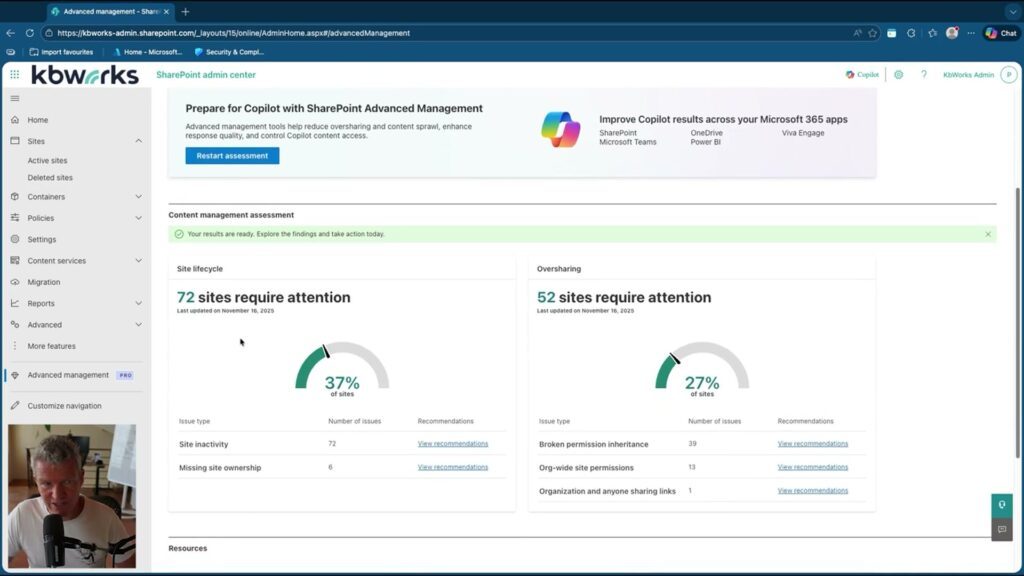Click the green help lightbulb button
This screenshot has height=576, width=1024.
click(x=1002, y=505)
